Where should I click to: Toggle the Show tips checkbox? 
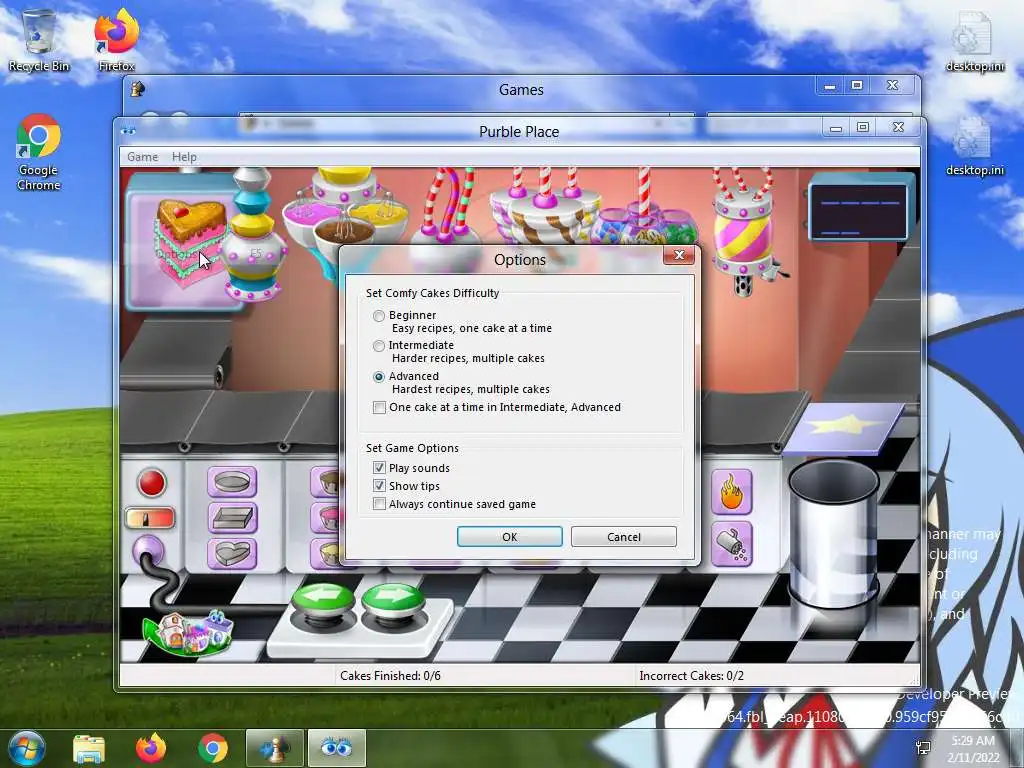coord(379,486)
